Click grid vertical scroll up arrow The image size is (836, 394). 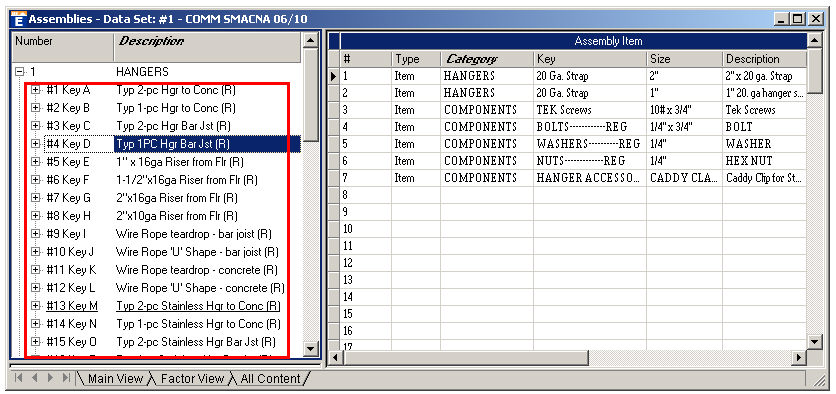pos(815,41)
